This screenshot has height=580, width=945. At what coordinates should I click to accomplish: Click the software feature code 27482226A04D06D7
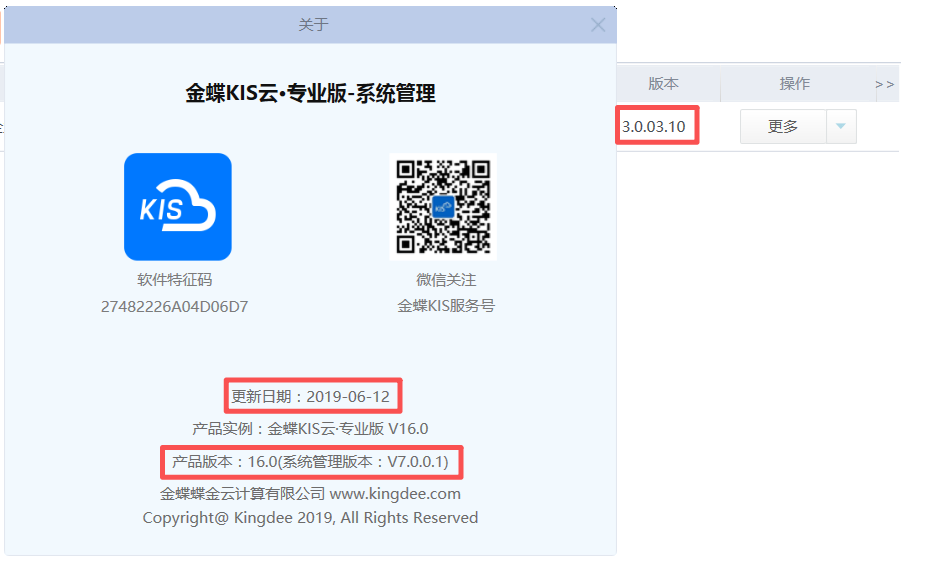click(x=175, y=307)
